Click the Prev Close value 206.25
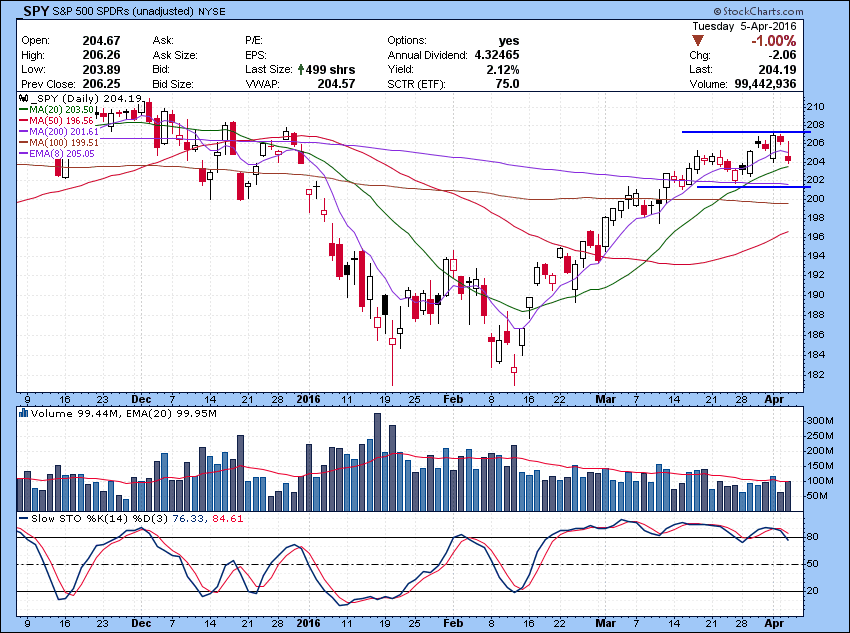Image resolution: width=850 pixels, height=633 pixels. tap(101, 84)
